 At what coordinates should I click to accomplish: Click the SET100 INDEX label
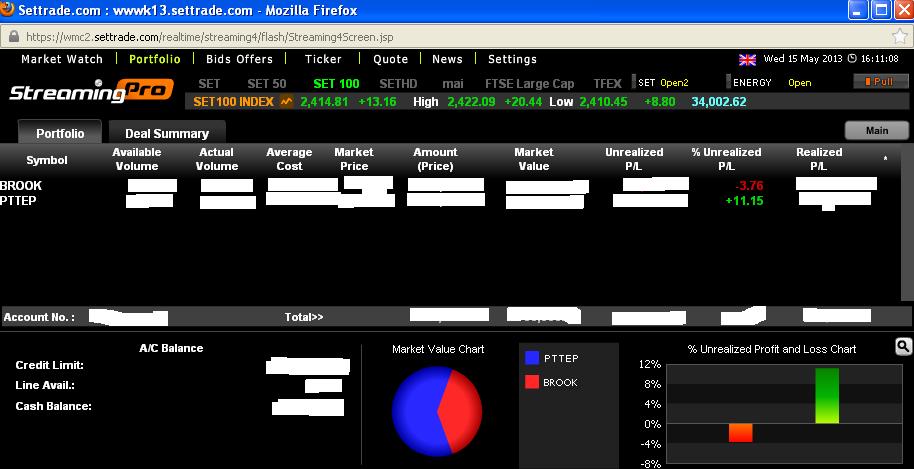pyautogui.click(x=233, y=101)
